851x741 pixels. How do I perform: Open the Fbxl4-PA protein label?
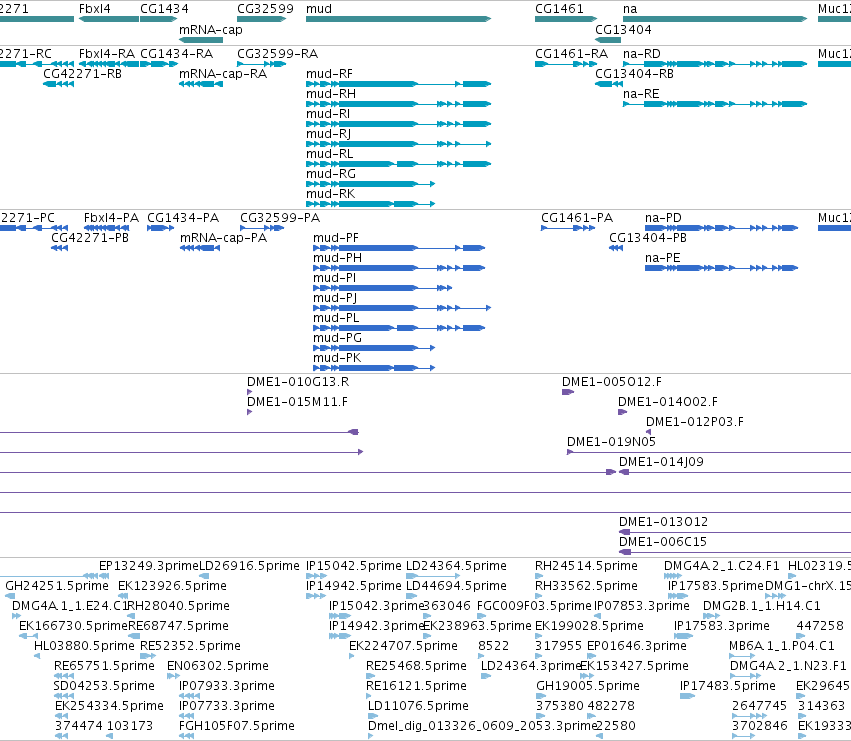[111, 218]
